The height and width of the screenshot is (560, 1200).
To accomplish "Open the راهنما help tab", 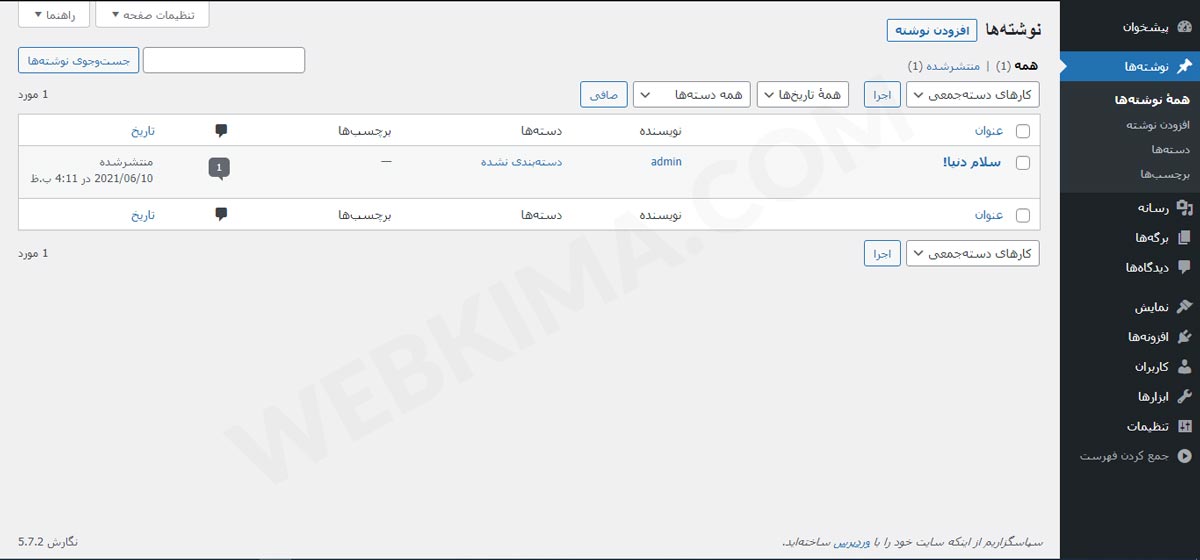I will 54,14.
